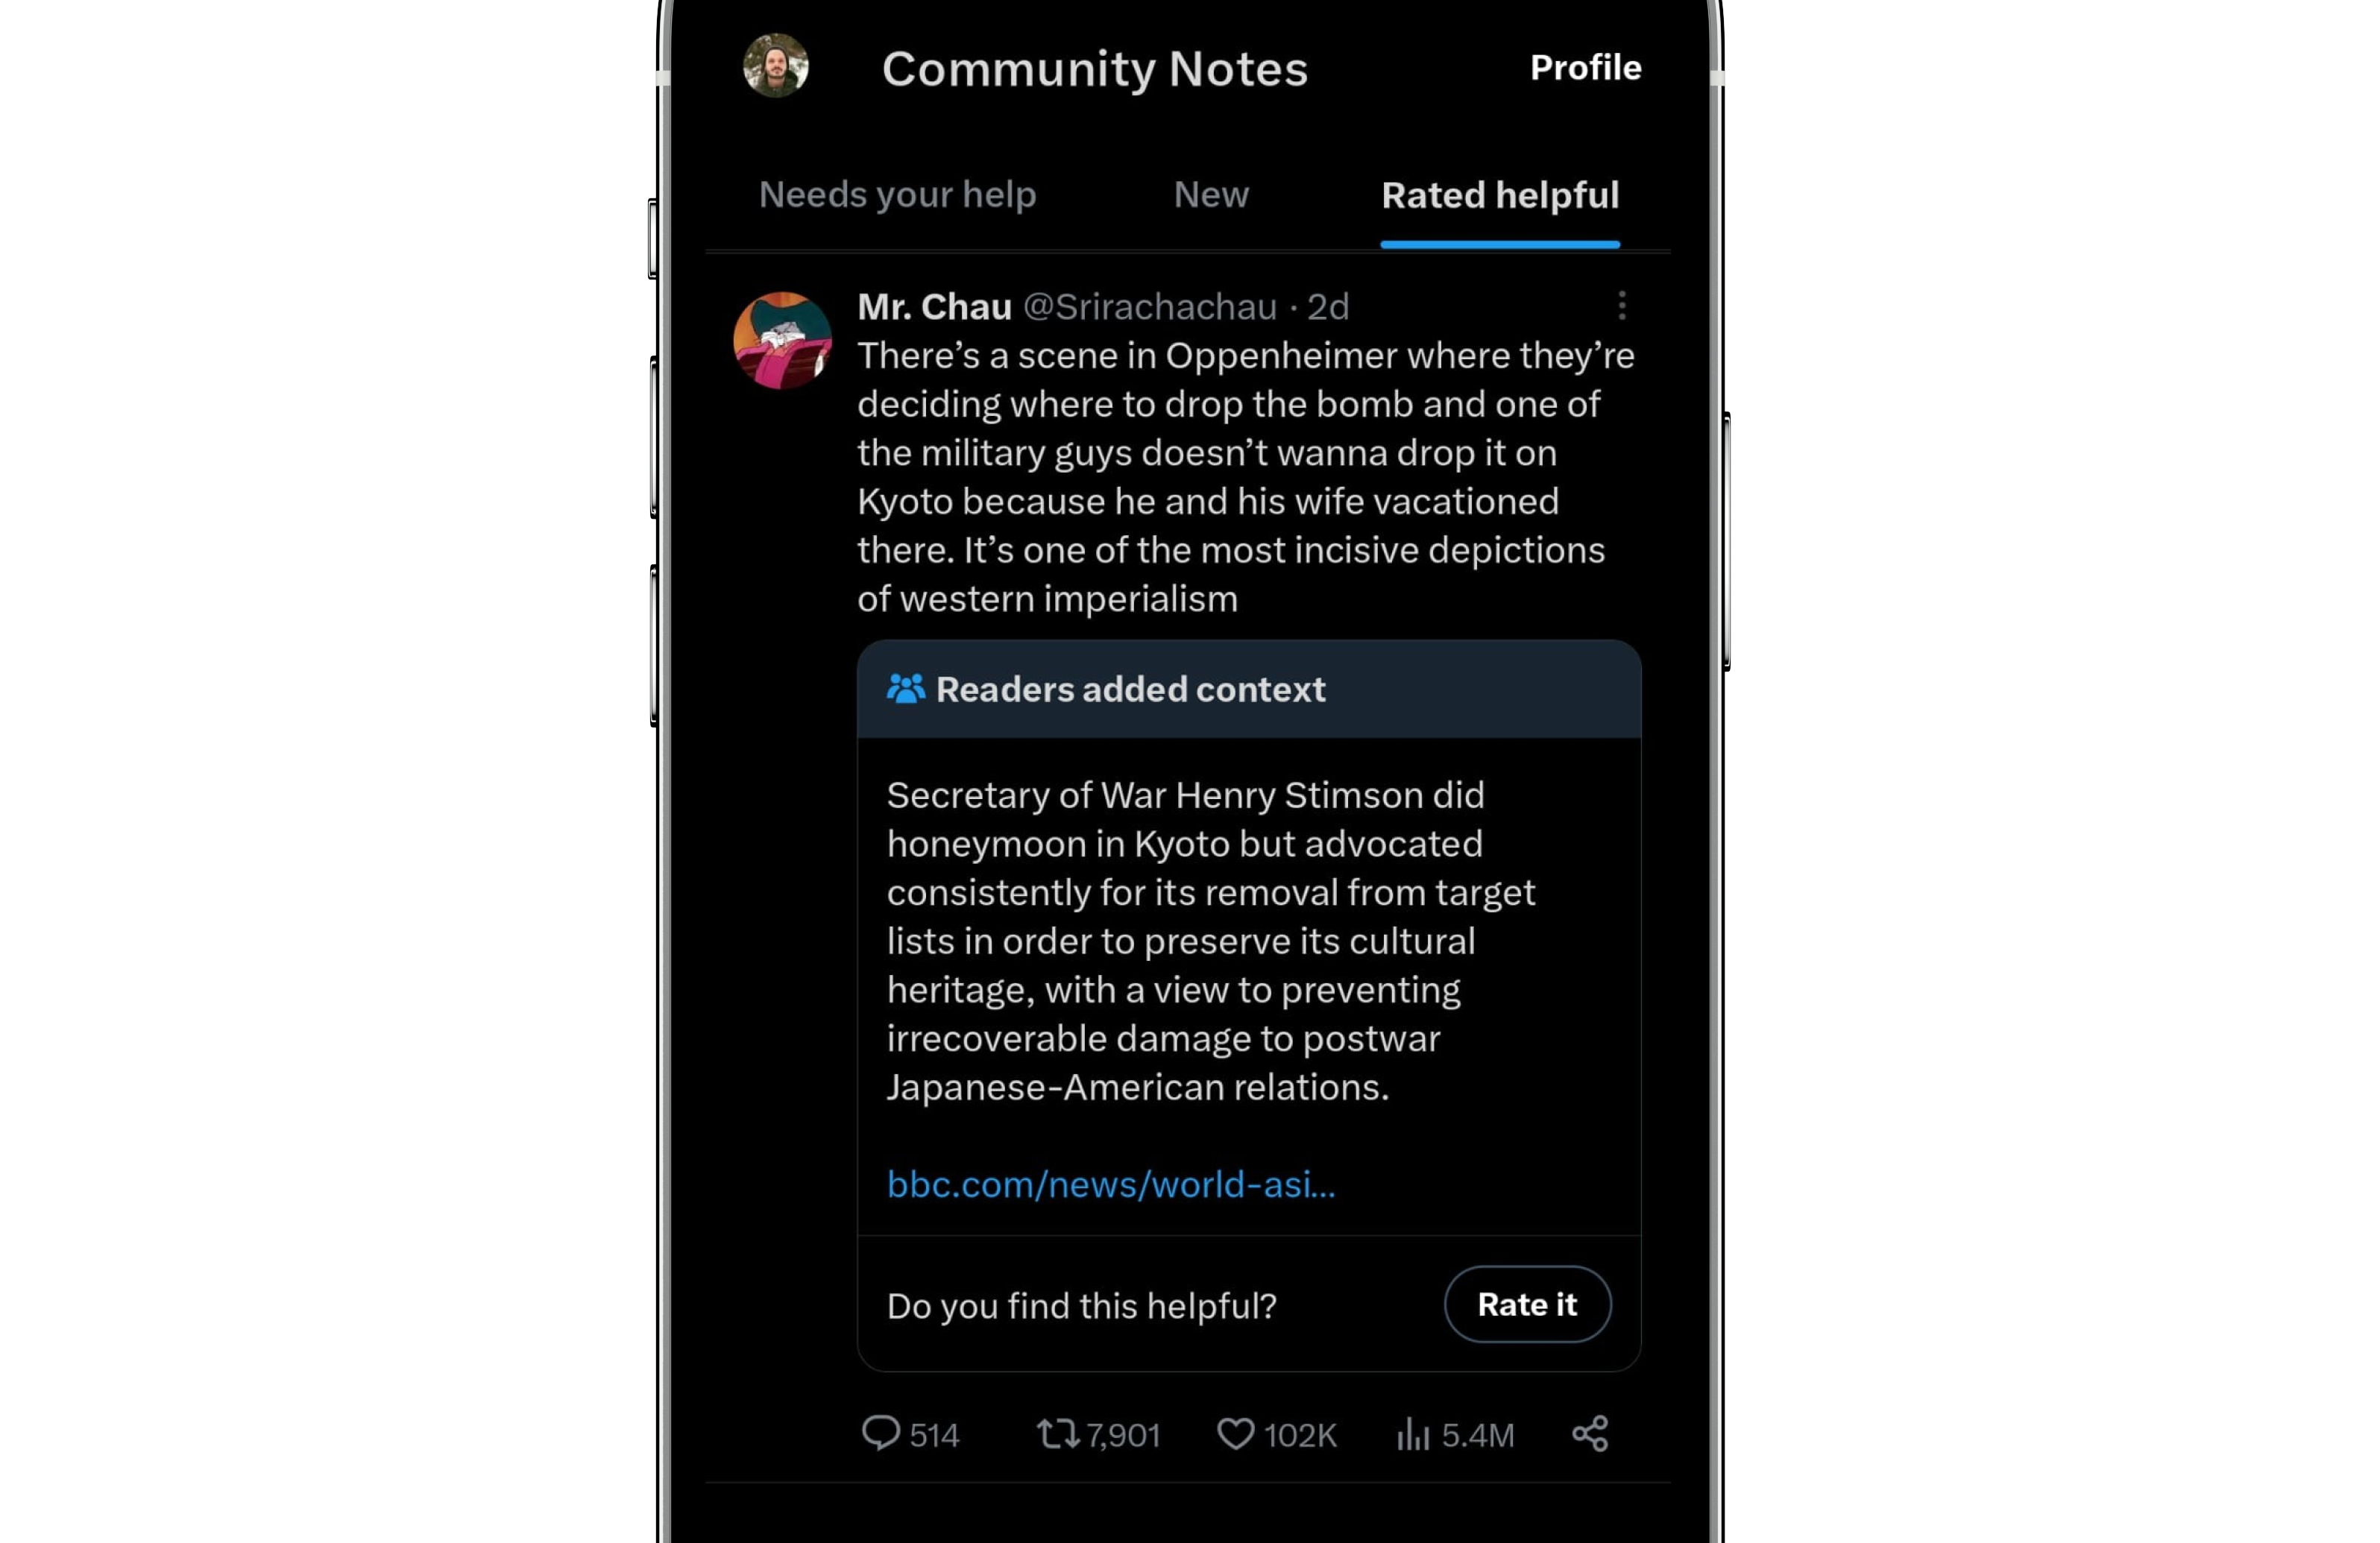Click the Mr. Chau display name
2380x1543 pixels.
click(x=935, y=306)
